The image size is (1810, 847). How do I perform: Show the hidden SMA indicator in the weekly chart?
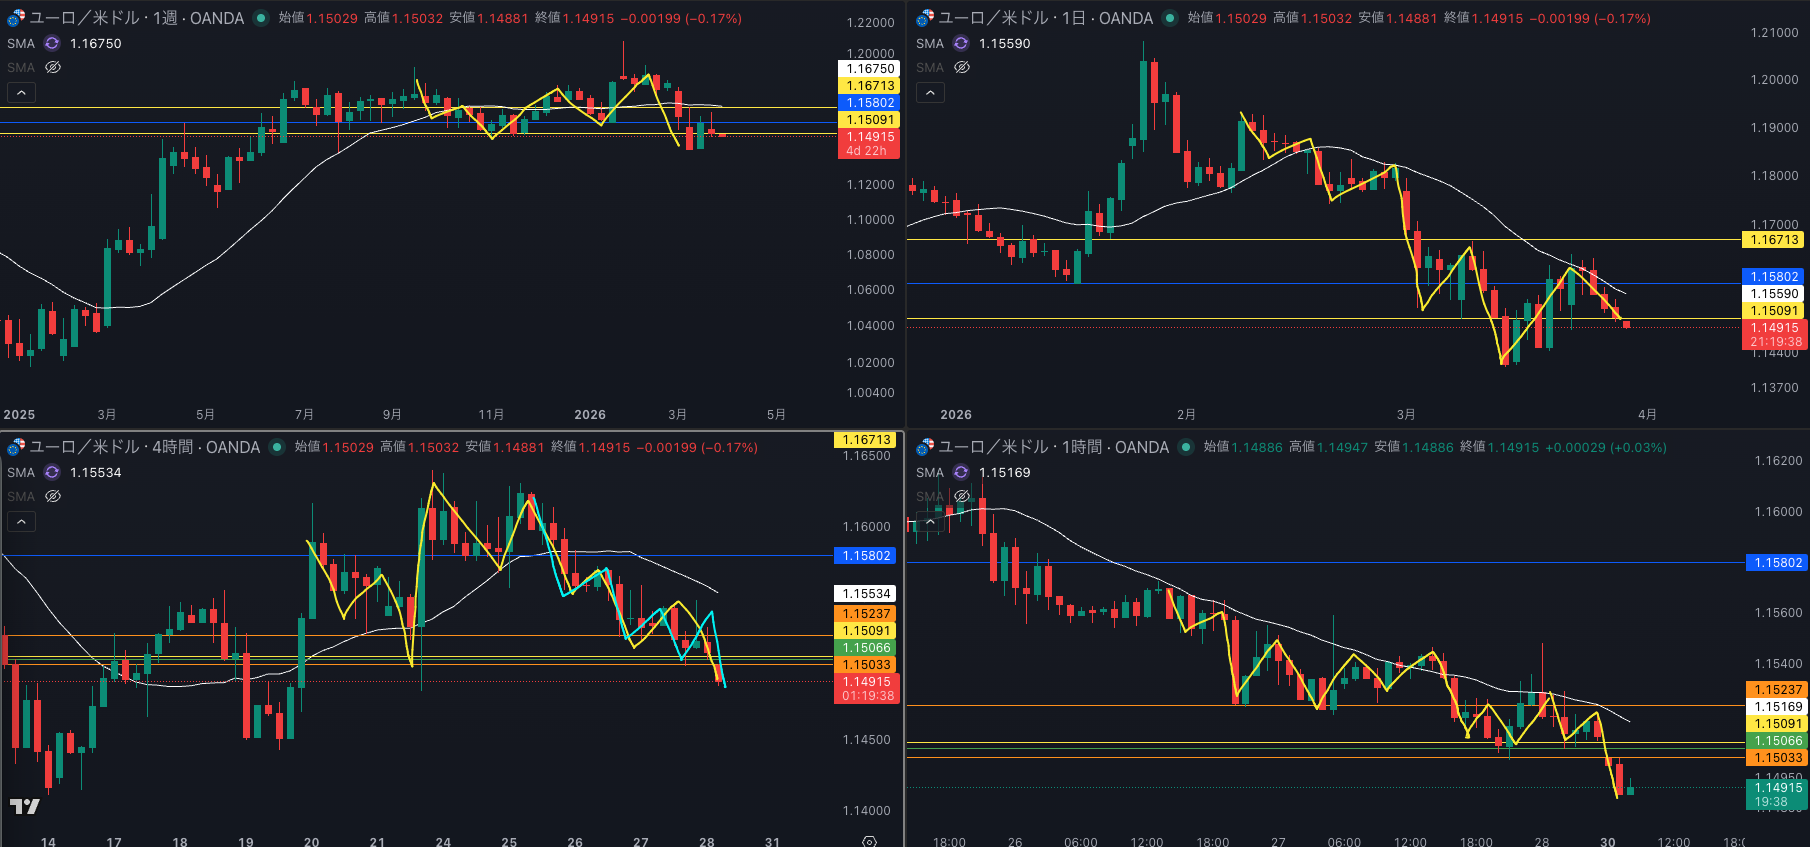click(53, 67)
